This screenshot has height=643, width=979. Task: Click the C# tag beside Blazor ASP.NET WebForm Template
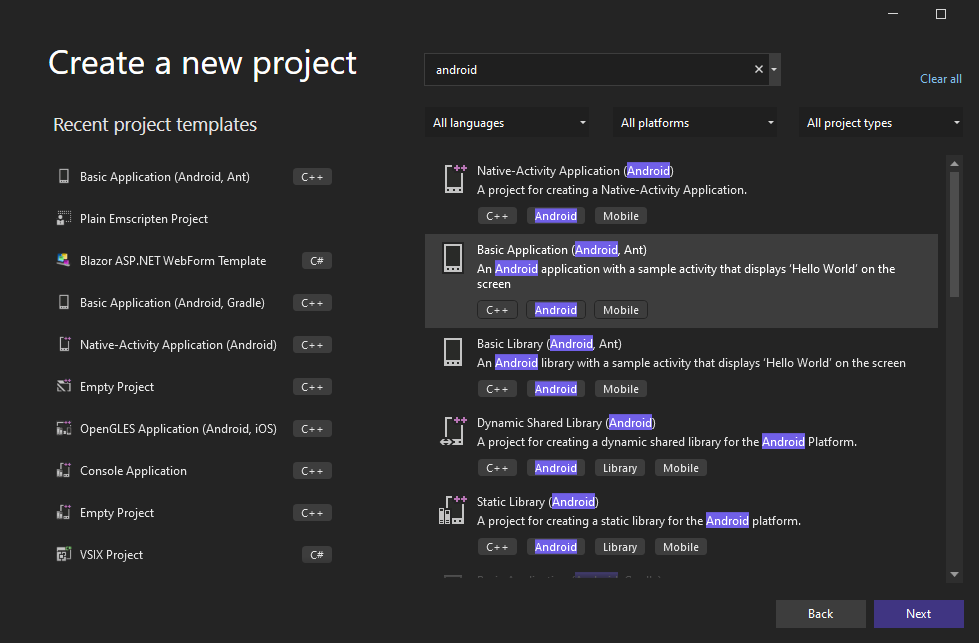point(317,260)
